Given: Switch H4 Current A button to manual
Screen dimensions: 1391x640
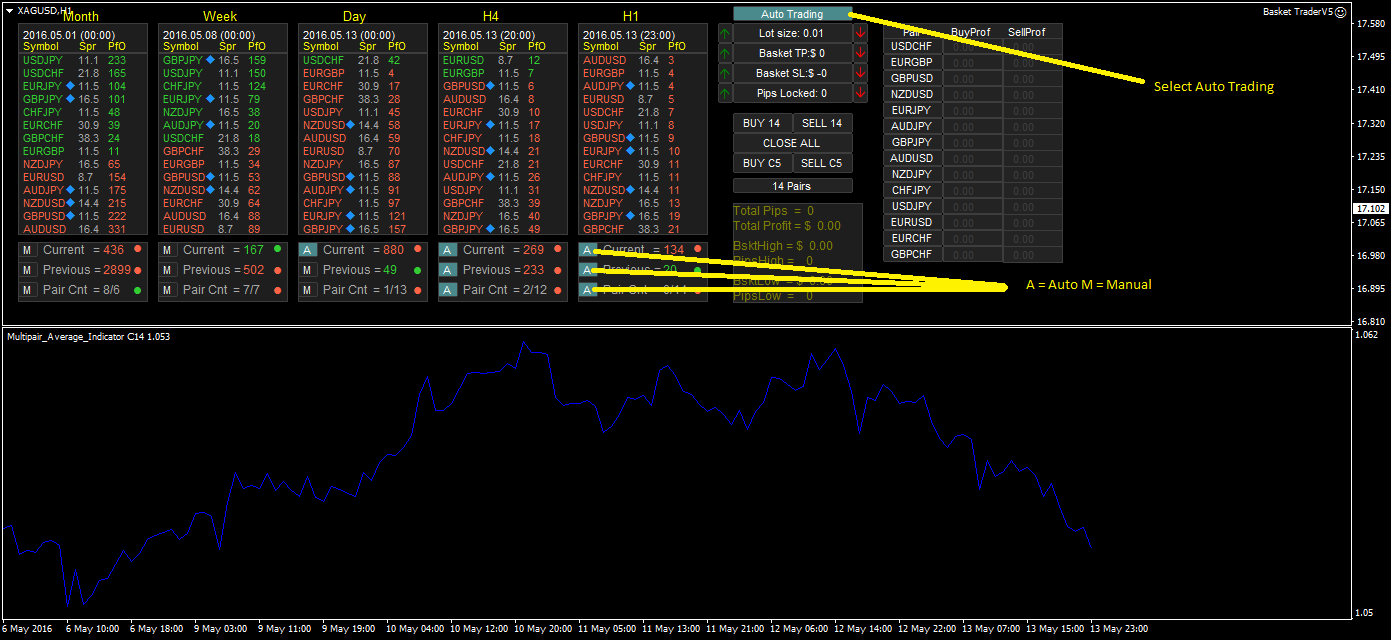Looking at the screenshot, I should click(448, 250).
